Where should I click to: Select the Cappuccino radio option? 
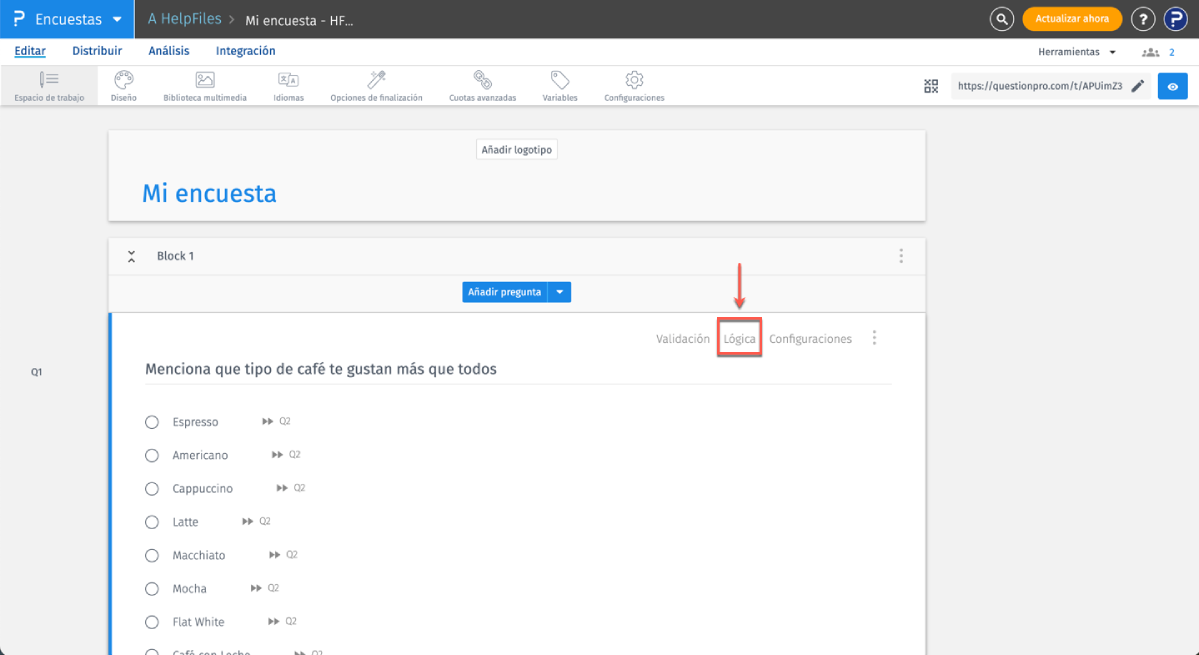152,488
